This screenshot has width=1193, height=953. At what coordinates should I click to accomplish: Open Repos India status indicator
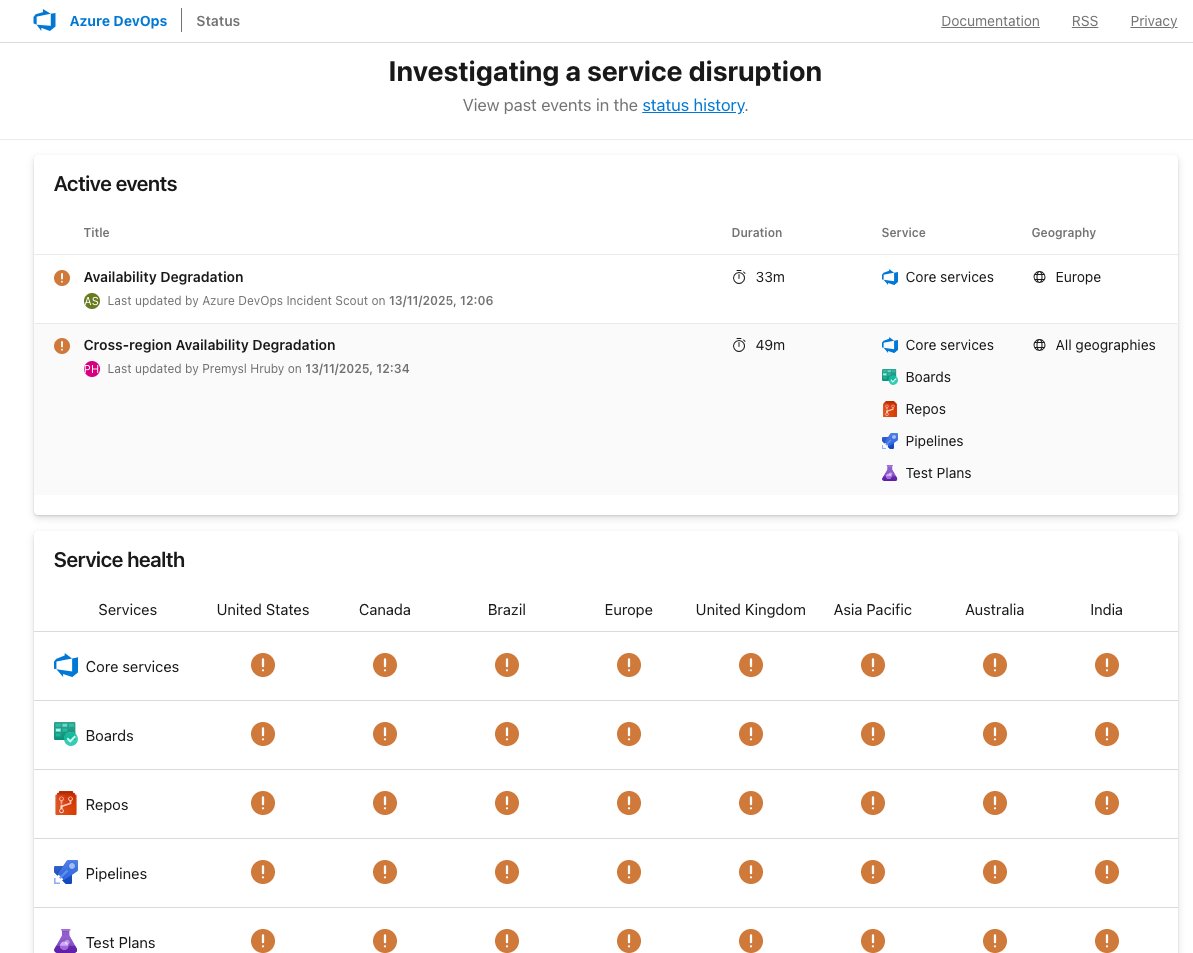click(x=1106, y=803)
